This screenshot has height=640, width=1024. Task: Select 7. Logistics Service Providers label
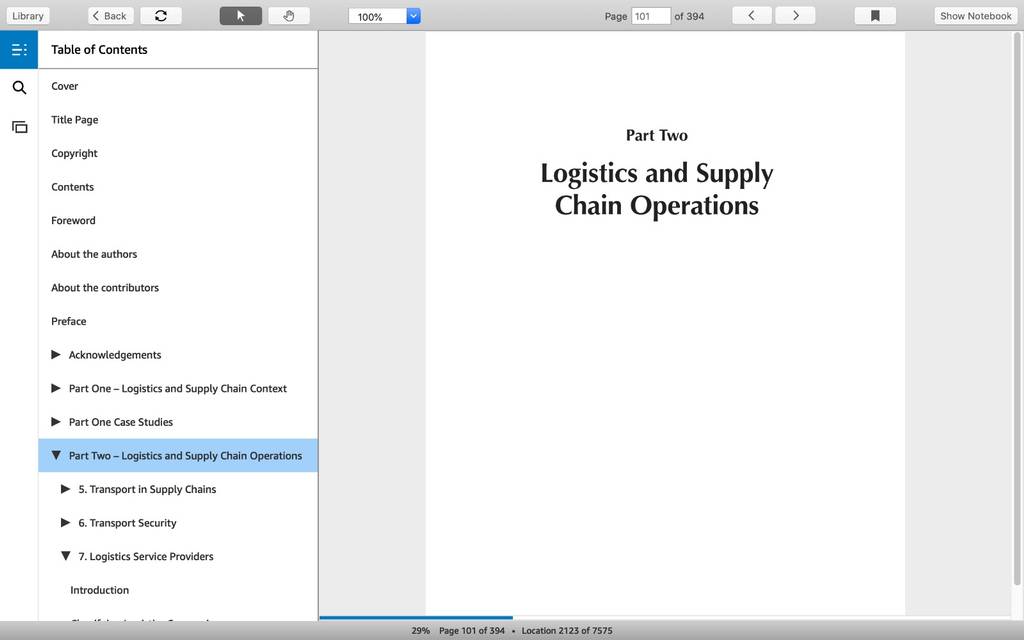[146, 556]
